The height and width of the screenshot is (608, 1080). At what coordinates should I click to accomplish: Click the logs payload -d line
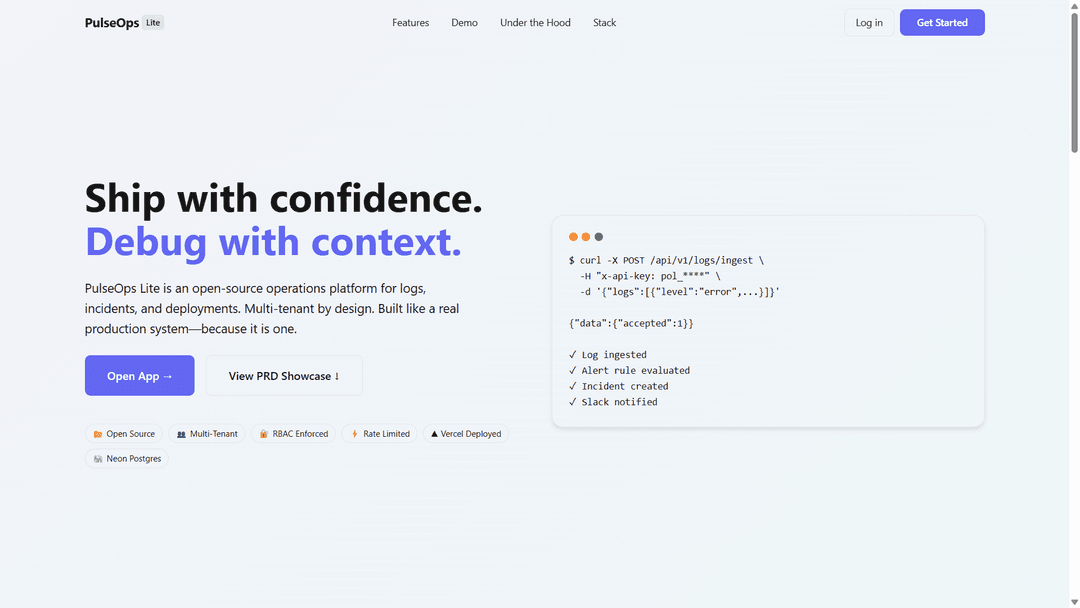coord(680,292)
